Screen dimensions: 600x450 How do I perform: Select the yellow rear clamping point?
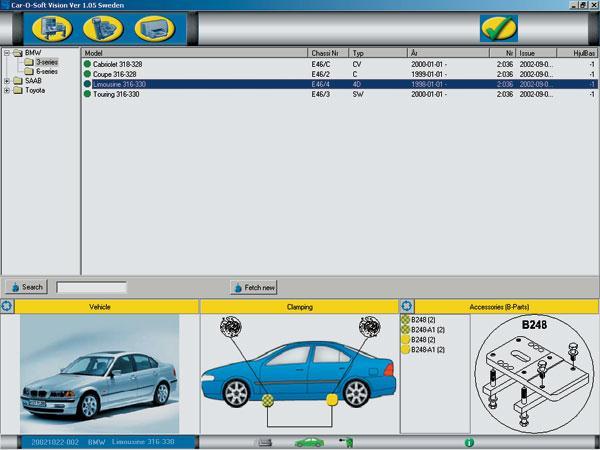point(332,400)
